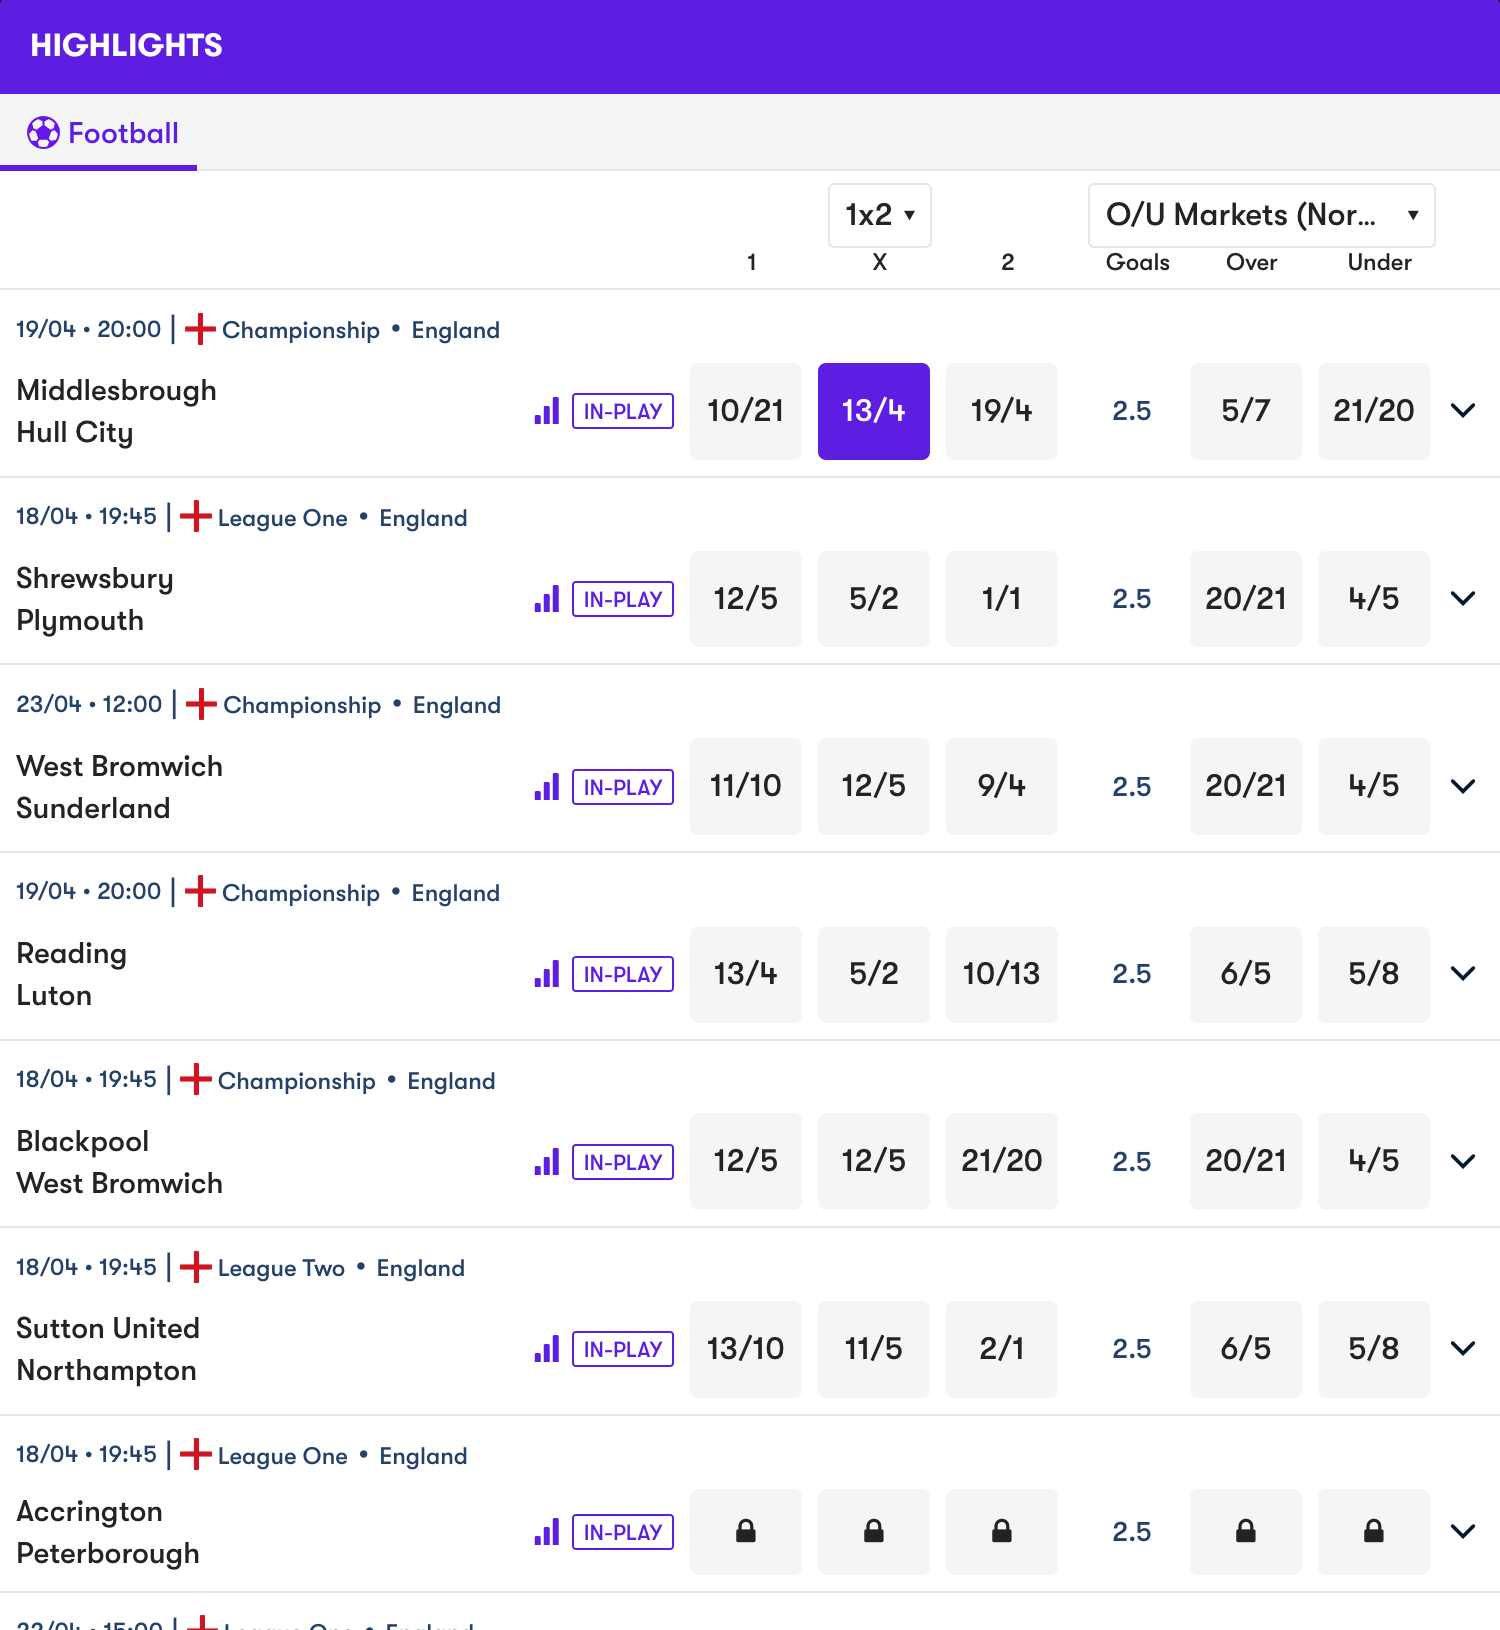
Task: Expand more markets for West Bromwich vs Sunderland
Action: point(1463,787)
